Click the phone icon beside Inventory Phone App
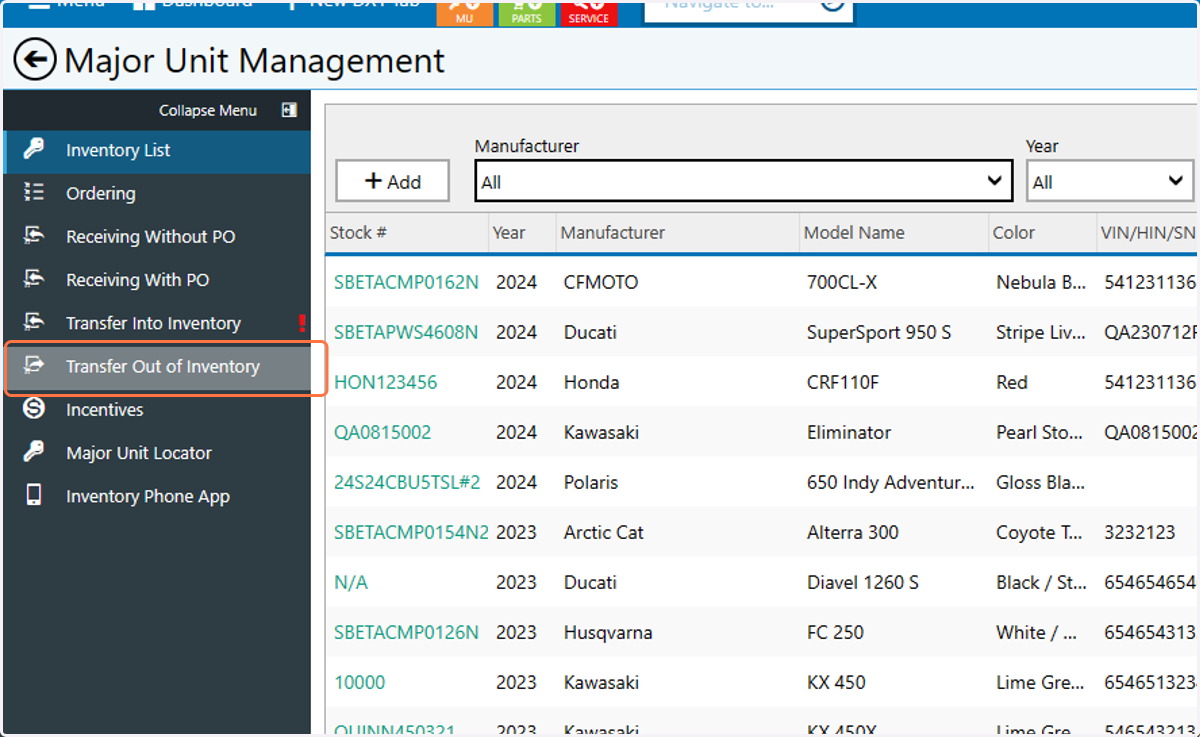 [34, 495]
